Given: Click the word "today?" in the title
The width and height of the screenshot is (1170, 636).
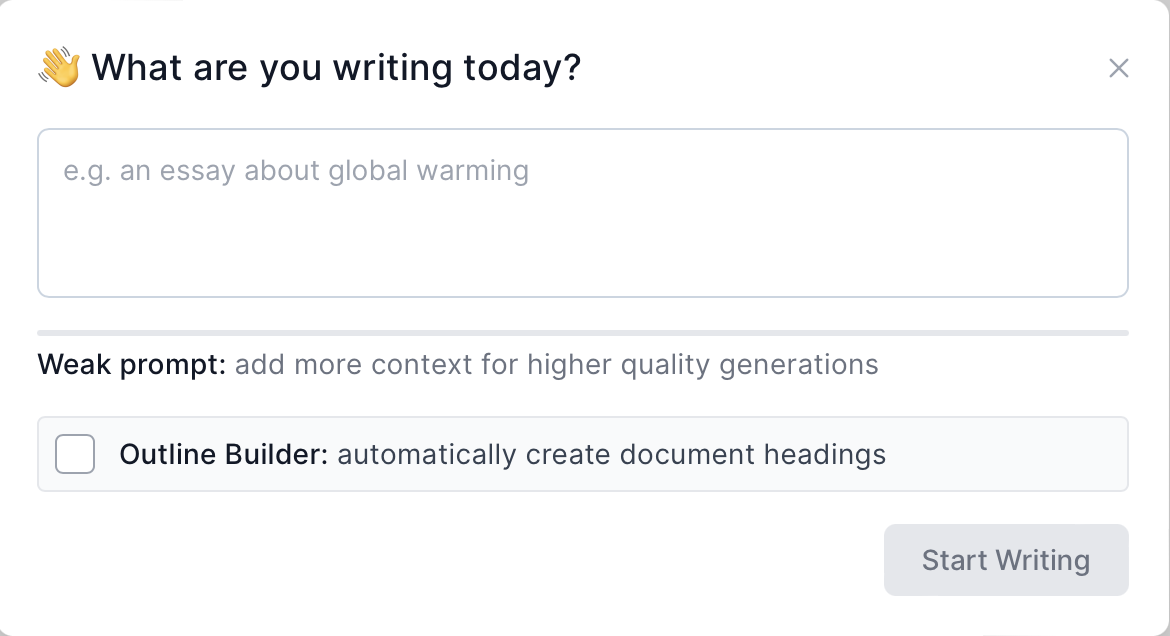Looking at the screenshot, I should (522, 68).
